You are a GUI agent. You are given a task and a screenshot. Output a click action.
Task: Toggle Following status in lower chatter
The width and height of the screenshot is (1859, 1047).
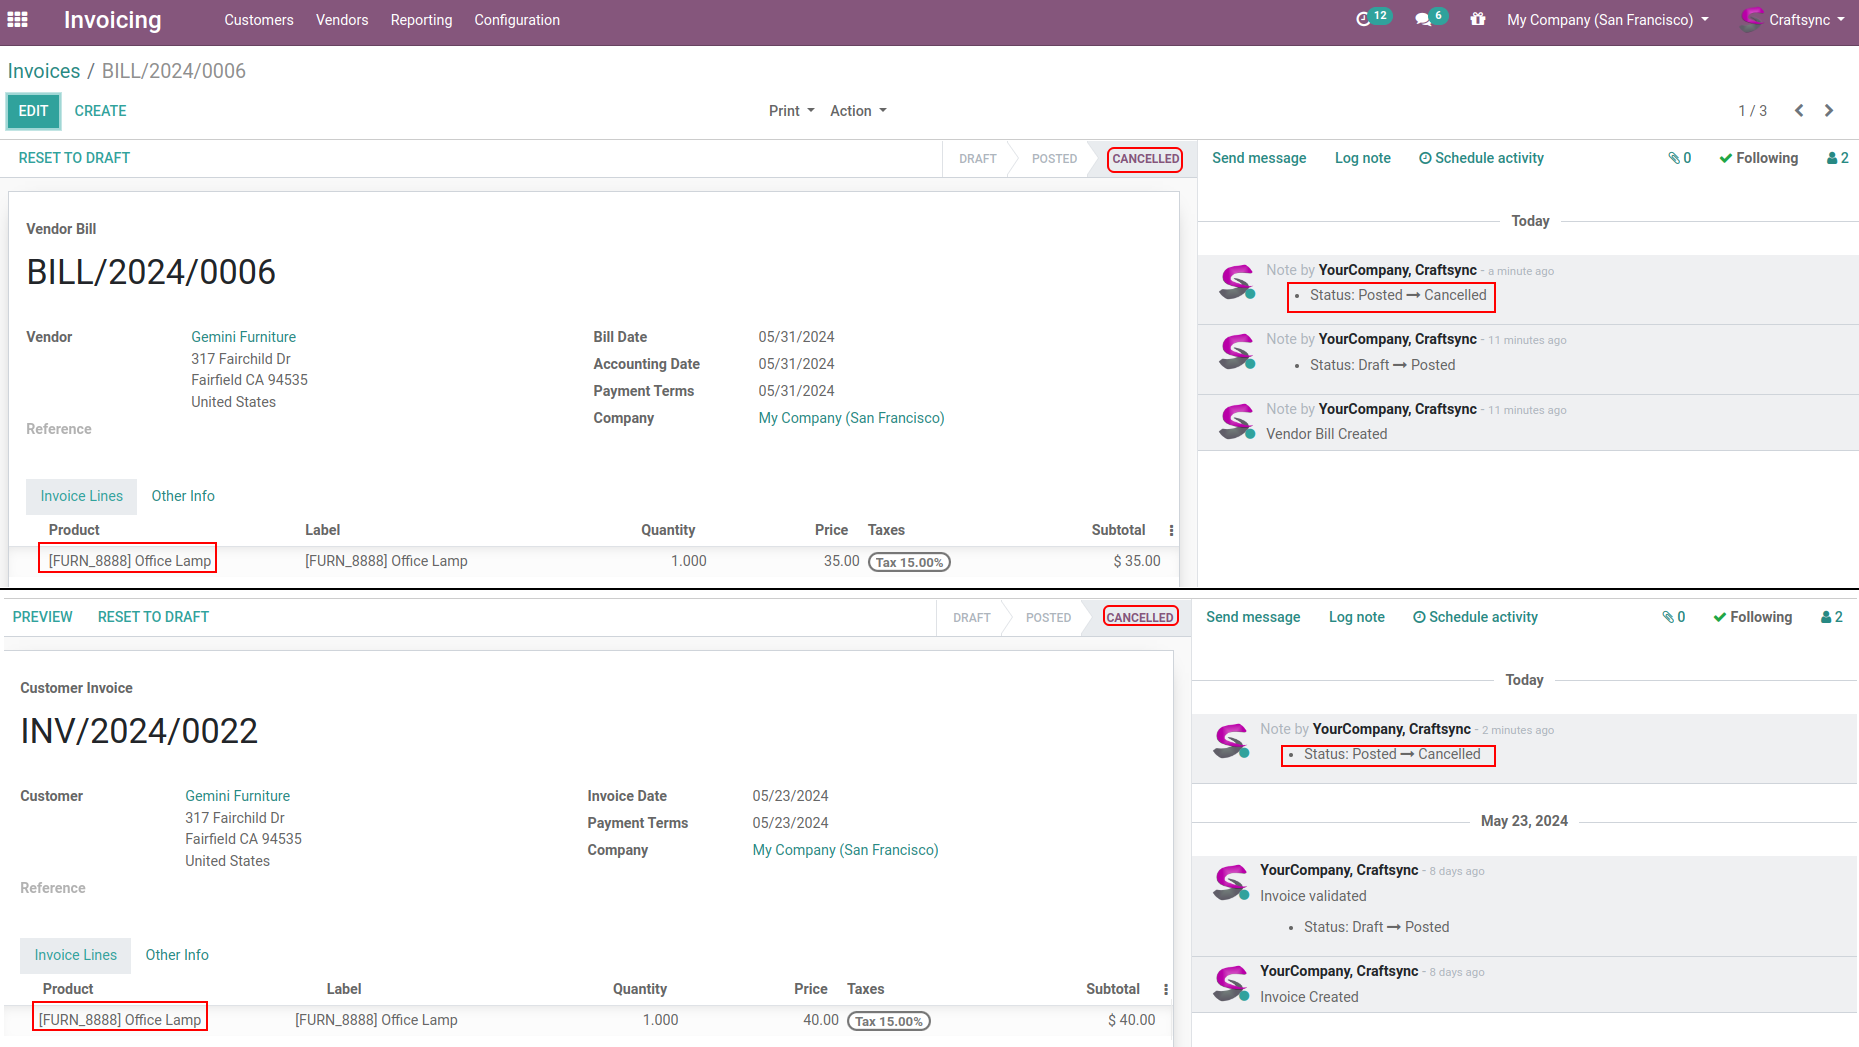[x=1752, y=617]
